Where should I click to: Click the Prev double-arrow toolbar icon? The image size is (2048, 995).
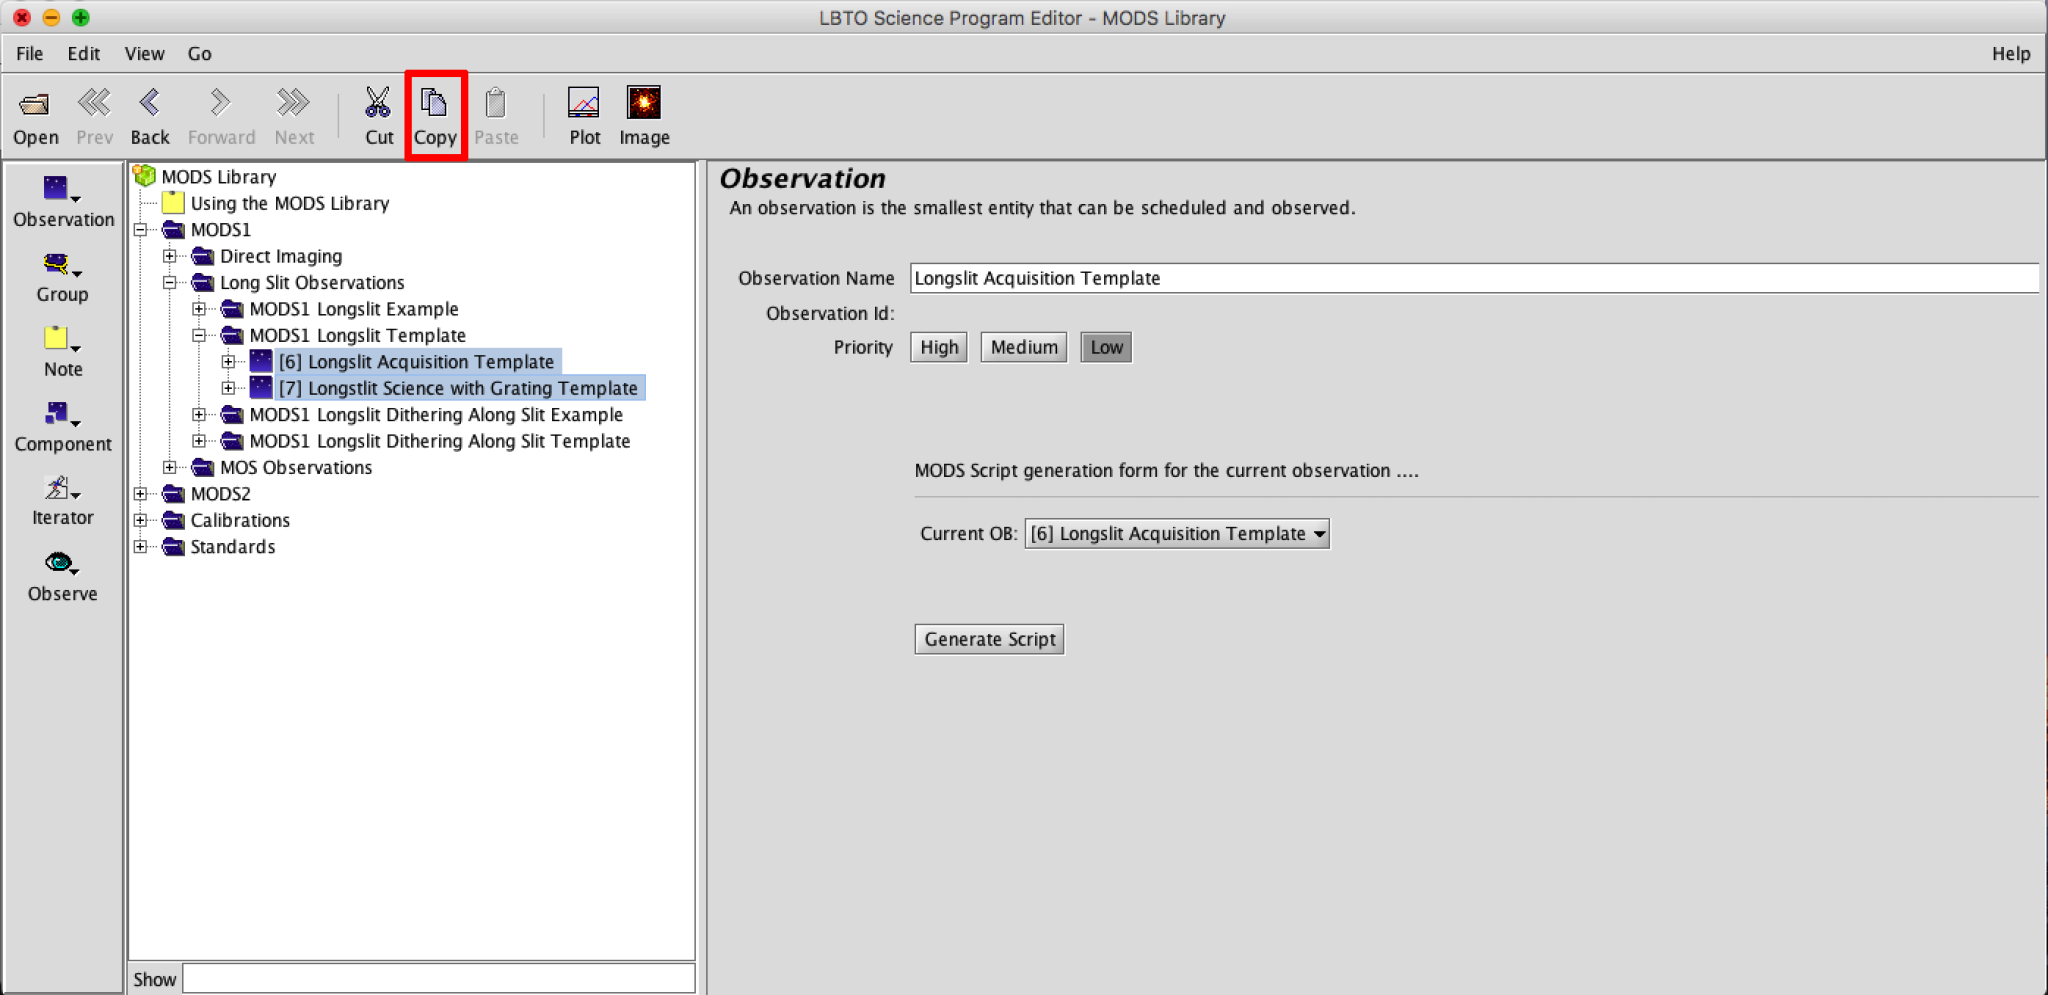[x=94, y=103]
